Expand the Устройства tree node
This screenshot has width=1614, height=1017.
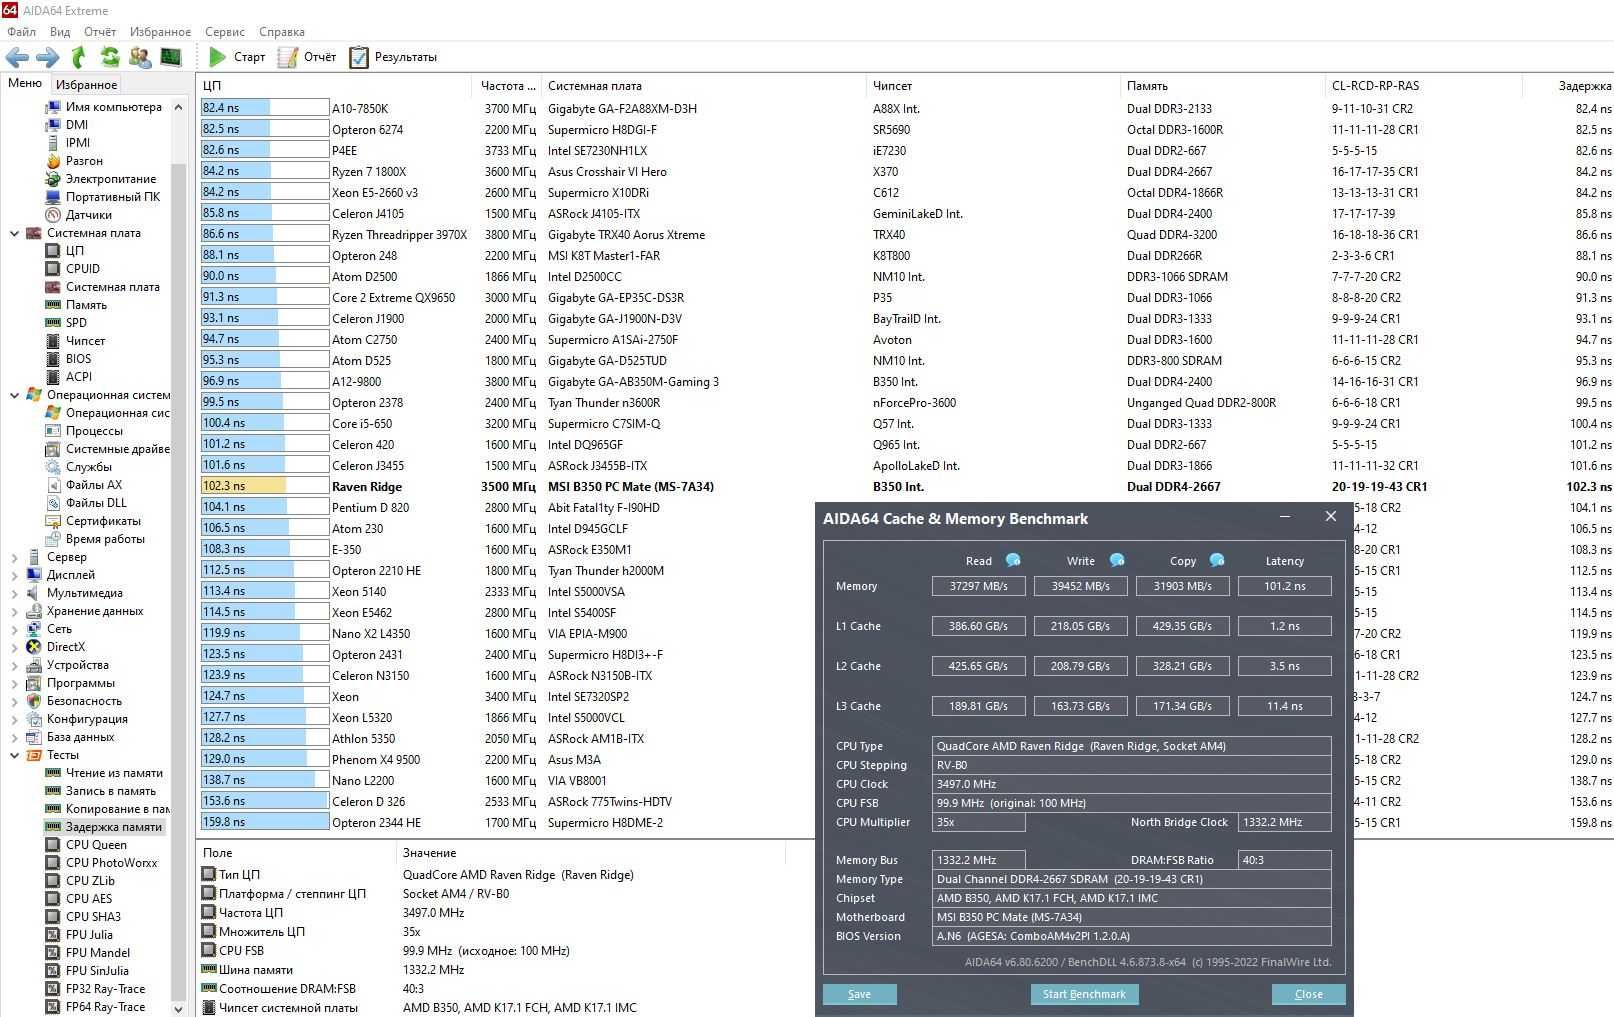point(14,665)
